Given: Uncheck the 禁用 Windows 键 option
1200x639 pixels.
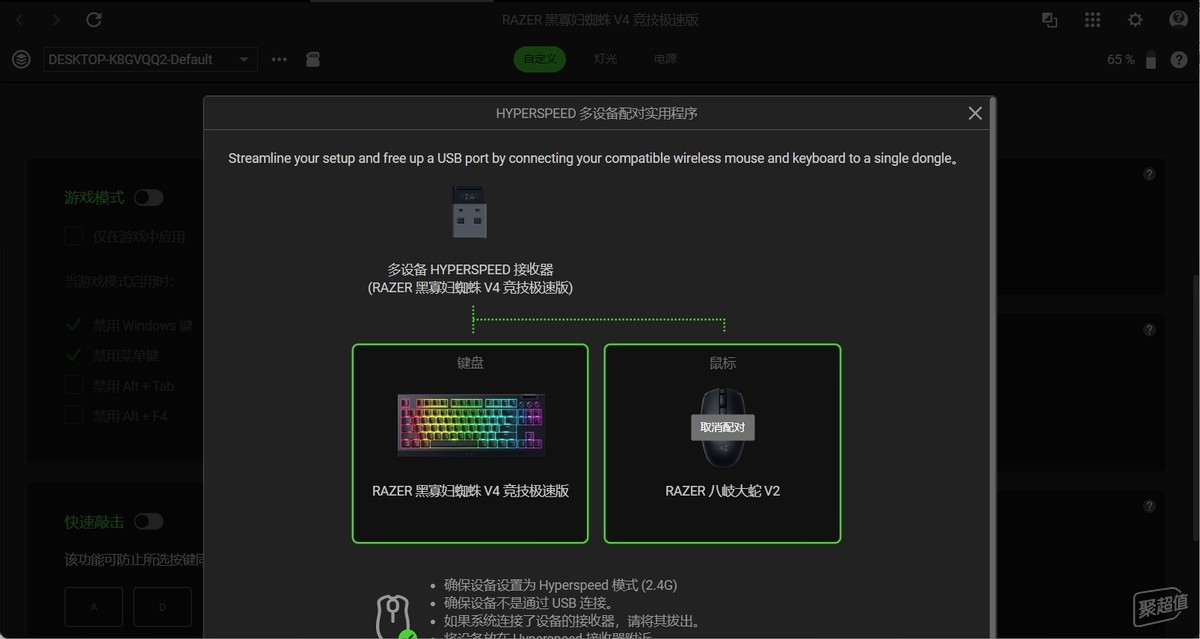Looking at the screenshot, I should point(73,326).
